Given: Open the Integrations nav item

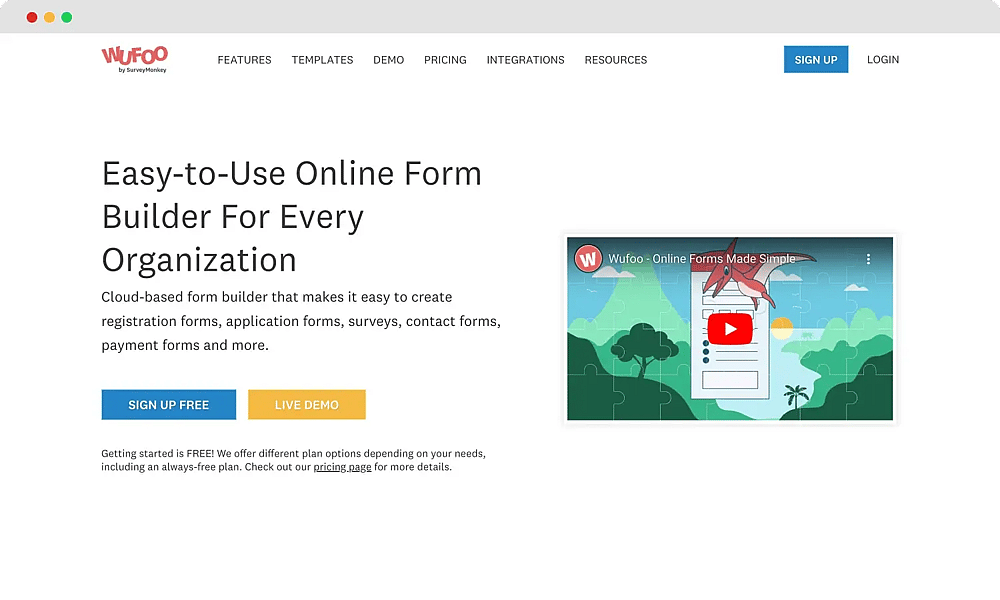Looking at the screenshot, I should coord(526,60).
